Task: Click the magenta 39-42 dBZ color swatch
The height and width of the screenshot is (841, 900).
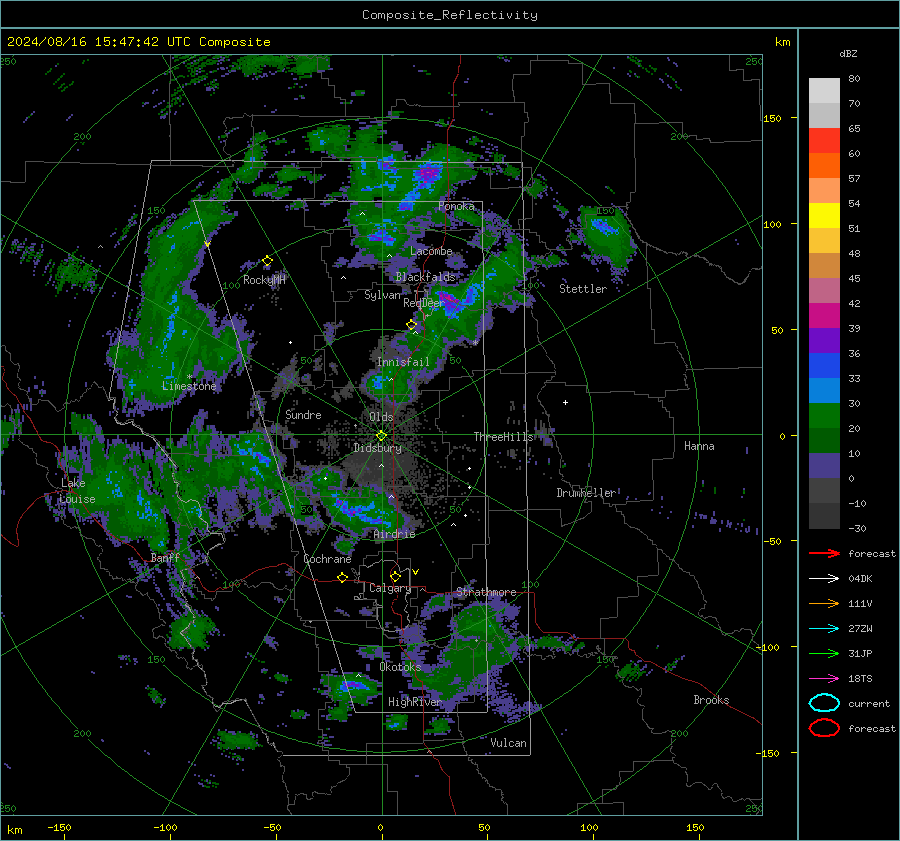Action: tap(824, 316)
